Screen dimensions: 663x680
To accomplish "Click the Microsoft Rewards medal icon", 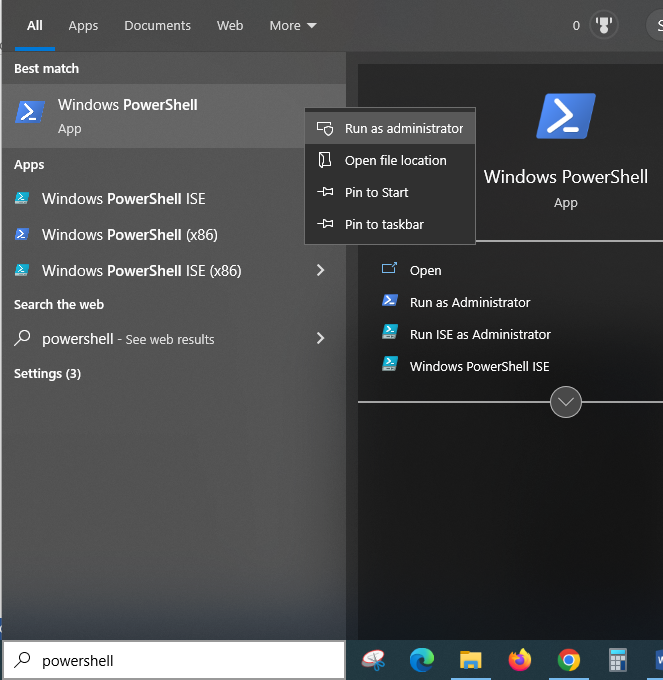I will (604, 25).
